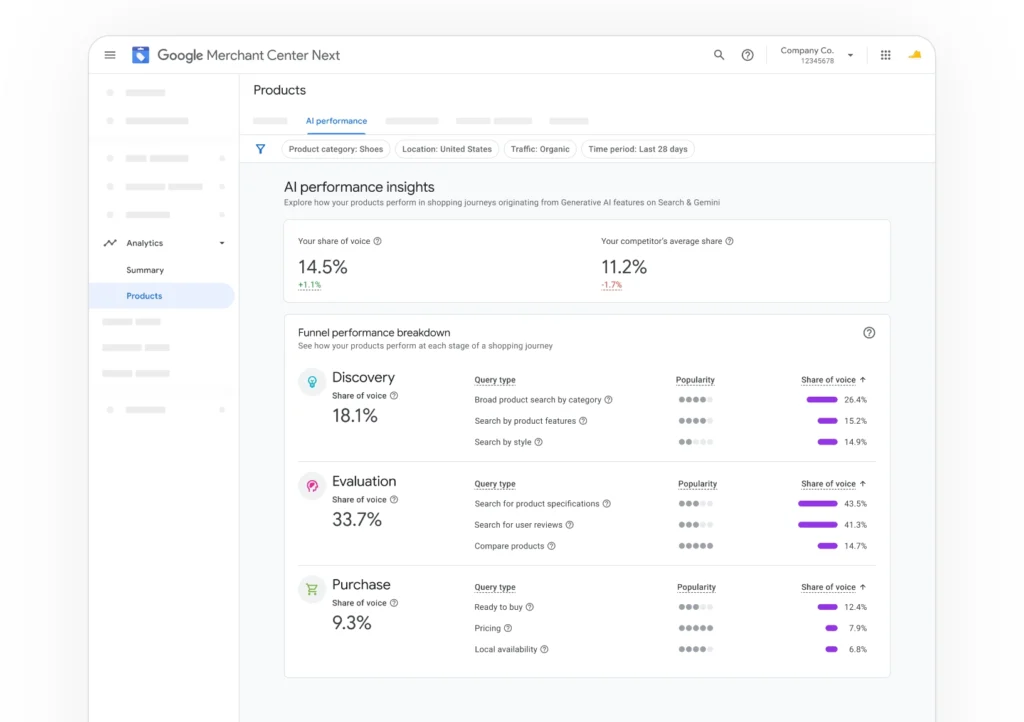Click the yellow account avatar icon
The height and width of the screenshot is (722, 1024).
[914, 55]
